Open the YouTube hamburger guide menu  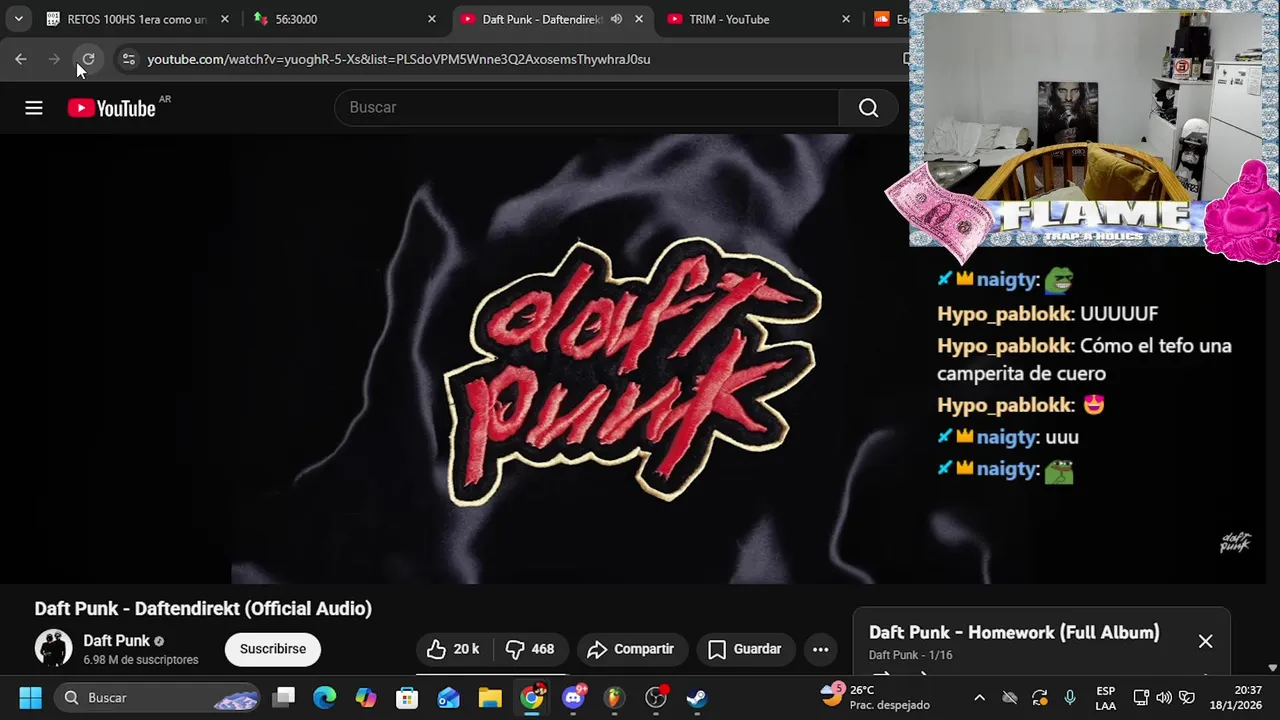coord(34,108)
